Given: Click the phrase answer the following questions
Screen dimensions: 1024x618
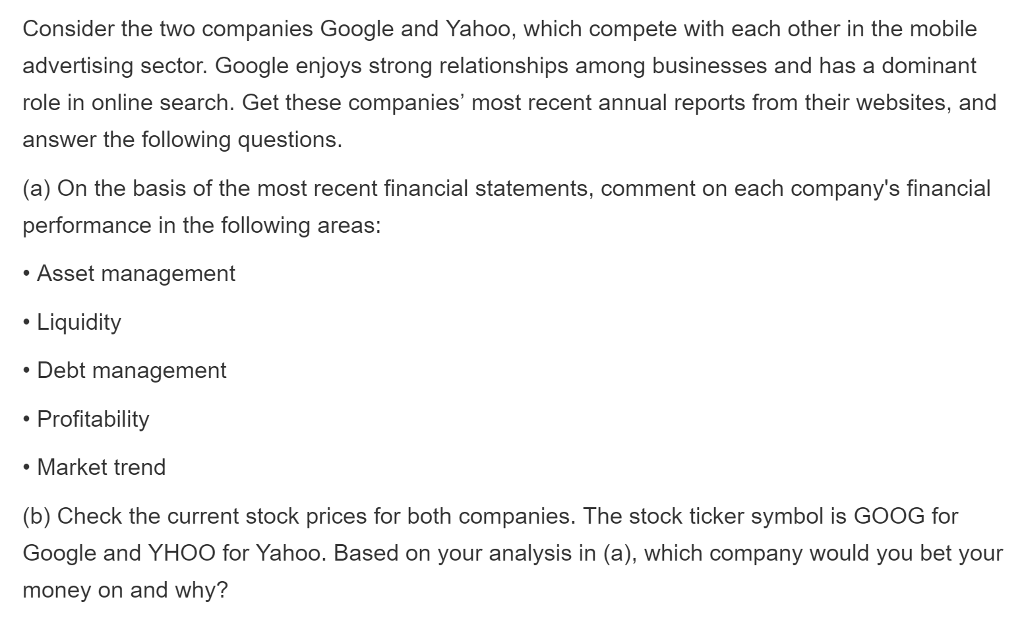Looking at the screenshot, I should (182, 140).
